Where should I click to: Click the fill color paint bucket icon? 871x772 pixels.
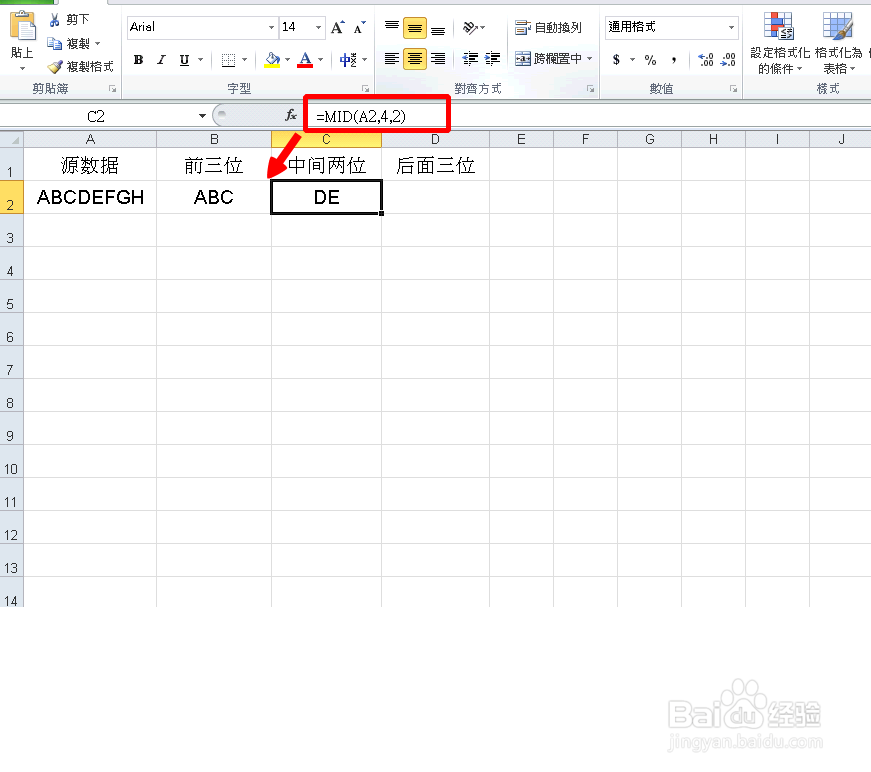coord(271,60)
